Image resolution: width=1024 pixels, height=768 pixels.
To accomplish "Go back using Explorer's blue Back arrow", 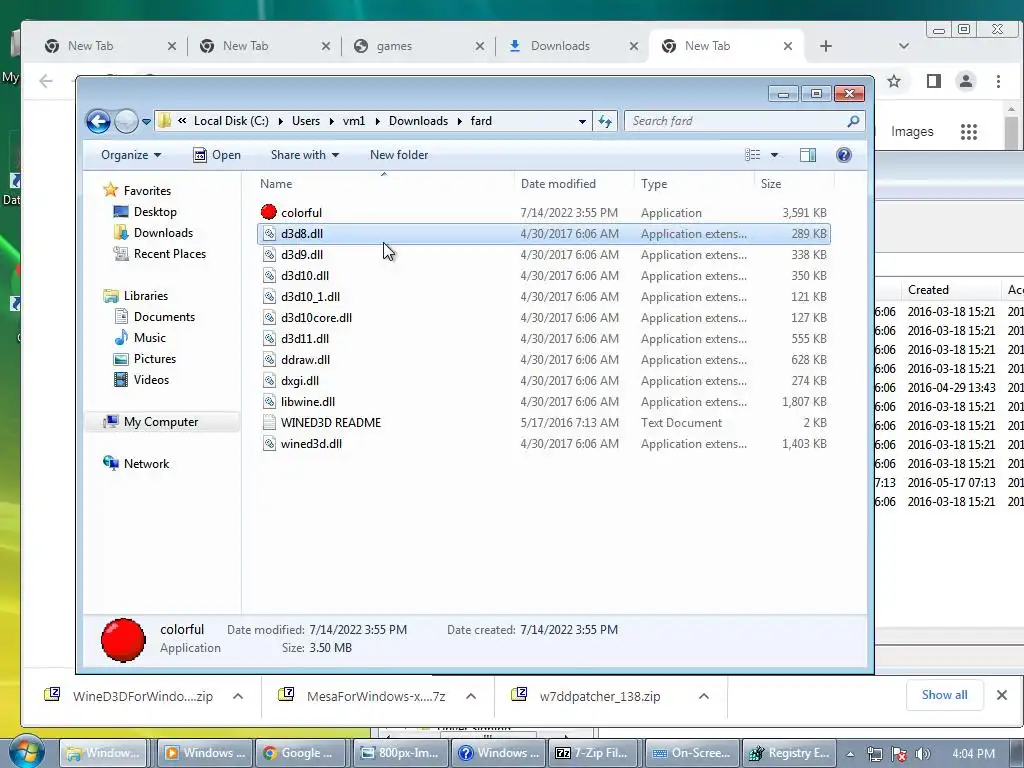I will (99, 121).
